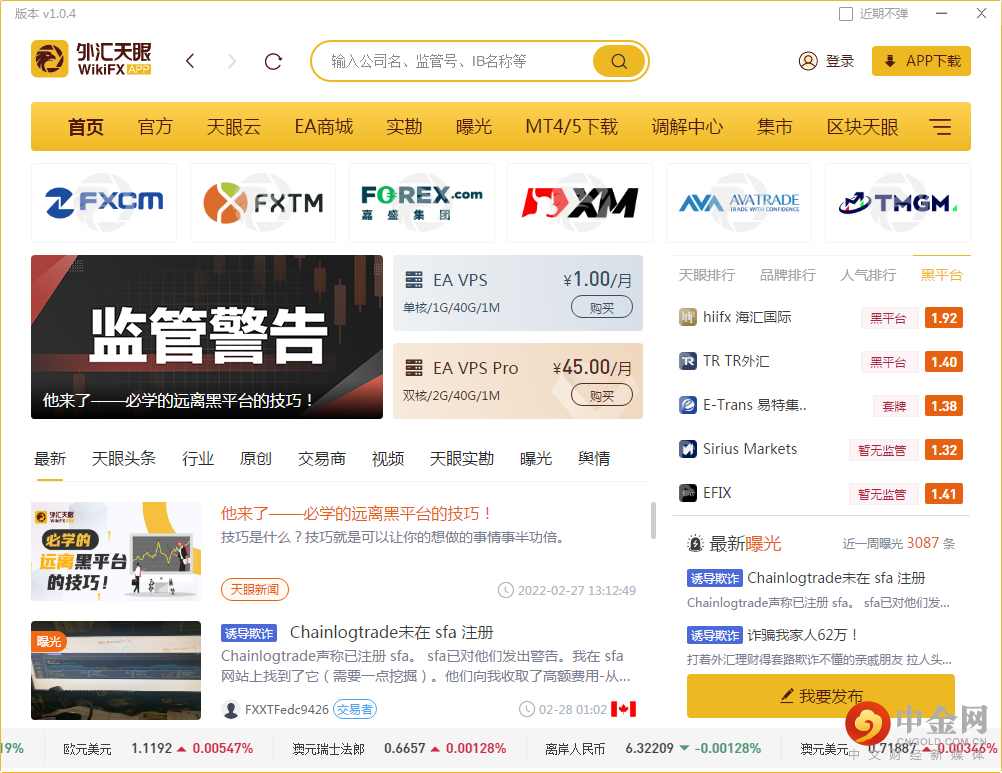This screenshot has height=773, width=1002.
Task: Click 购买 for EA VPS ¥1.00/月
Action: (x=602, y=307)
